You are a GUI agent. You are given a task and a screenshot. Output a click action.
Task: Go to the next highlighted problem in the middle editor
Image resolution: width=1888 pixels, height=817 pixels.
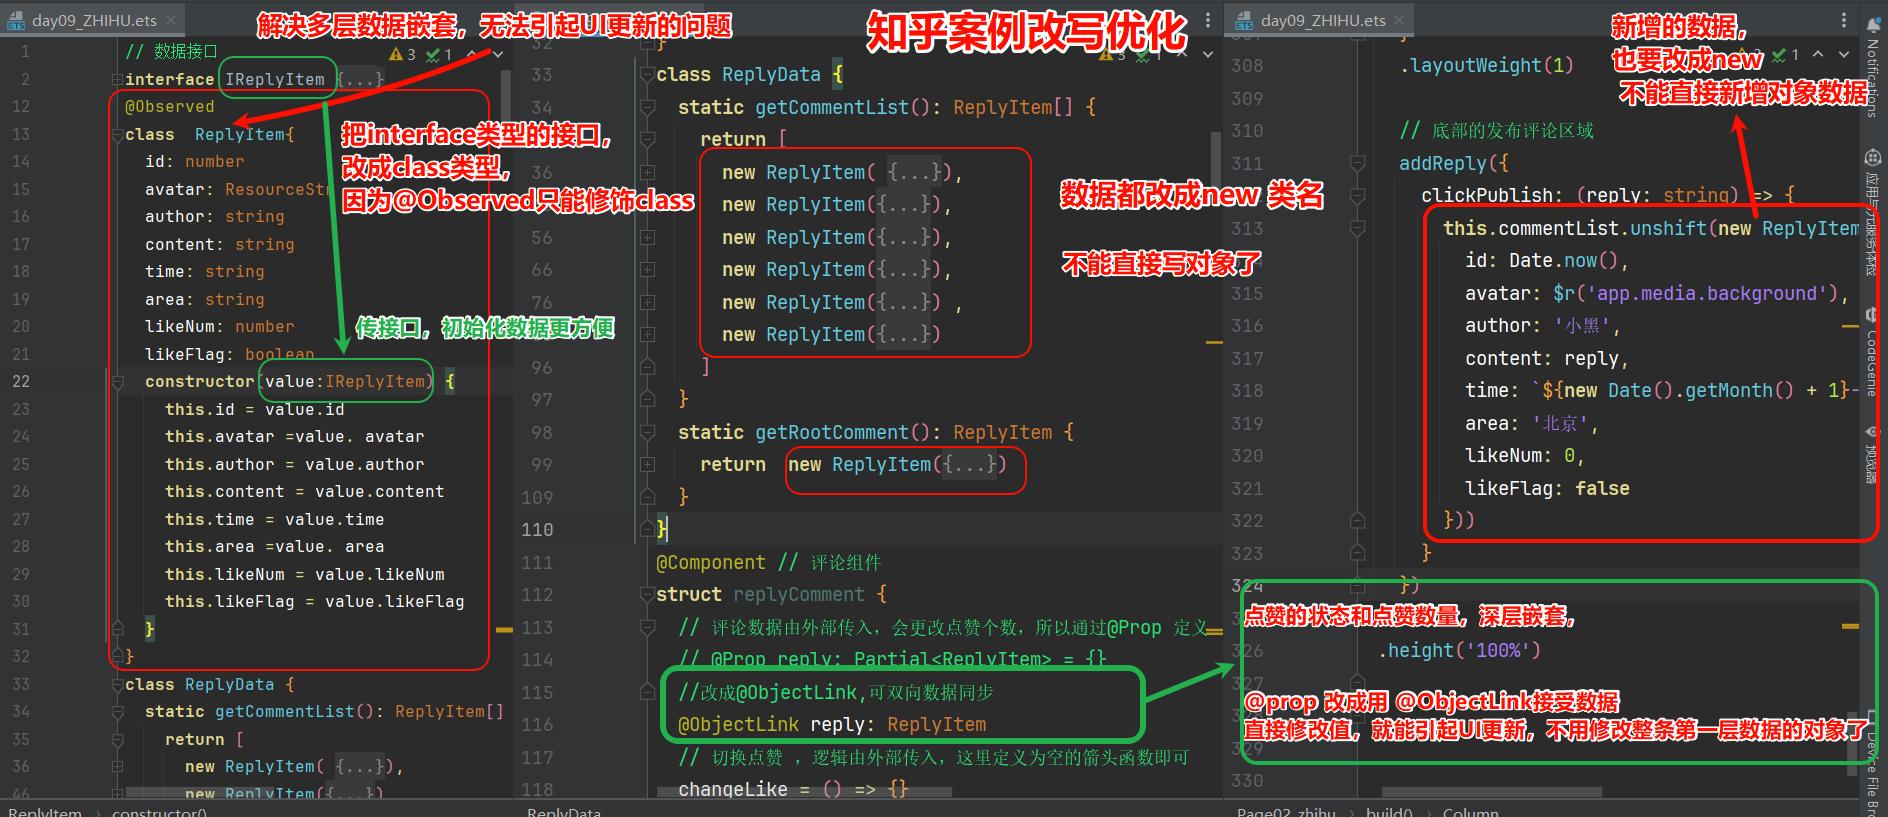coord(1208,54)
